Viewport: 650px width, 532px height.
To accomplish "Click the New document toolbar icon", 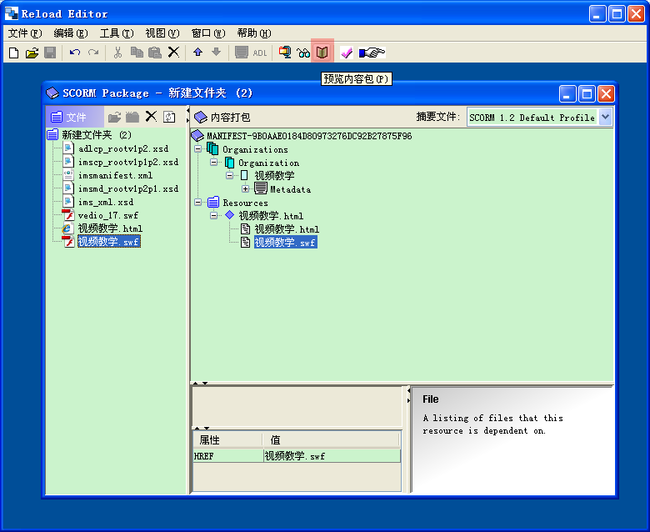I will (14, 53).
